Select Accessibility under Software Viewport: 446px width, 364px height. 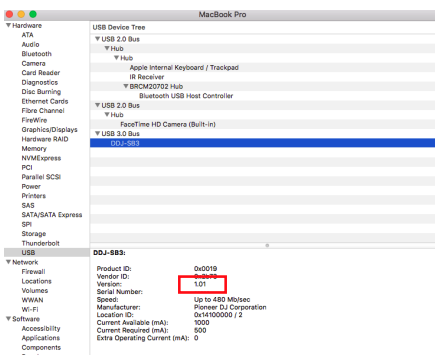click(41, 328)
